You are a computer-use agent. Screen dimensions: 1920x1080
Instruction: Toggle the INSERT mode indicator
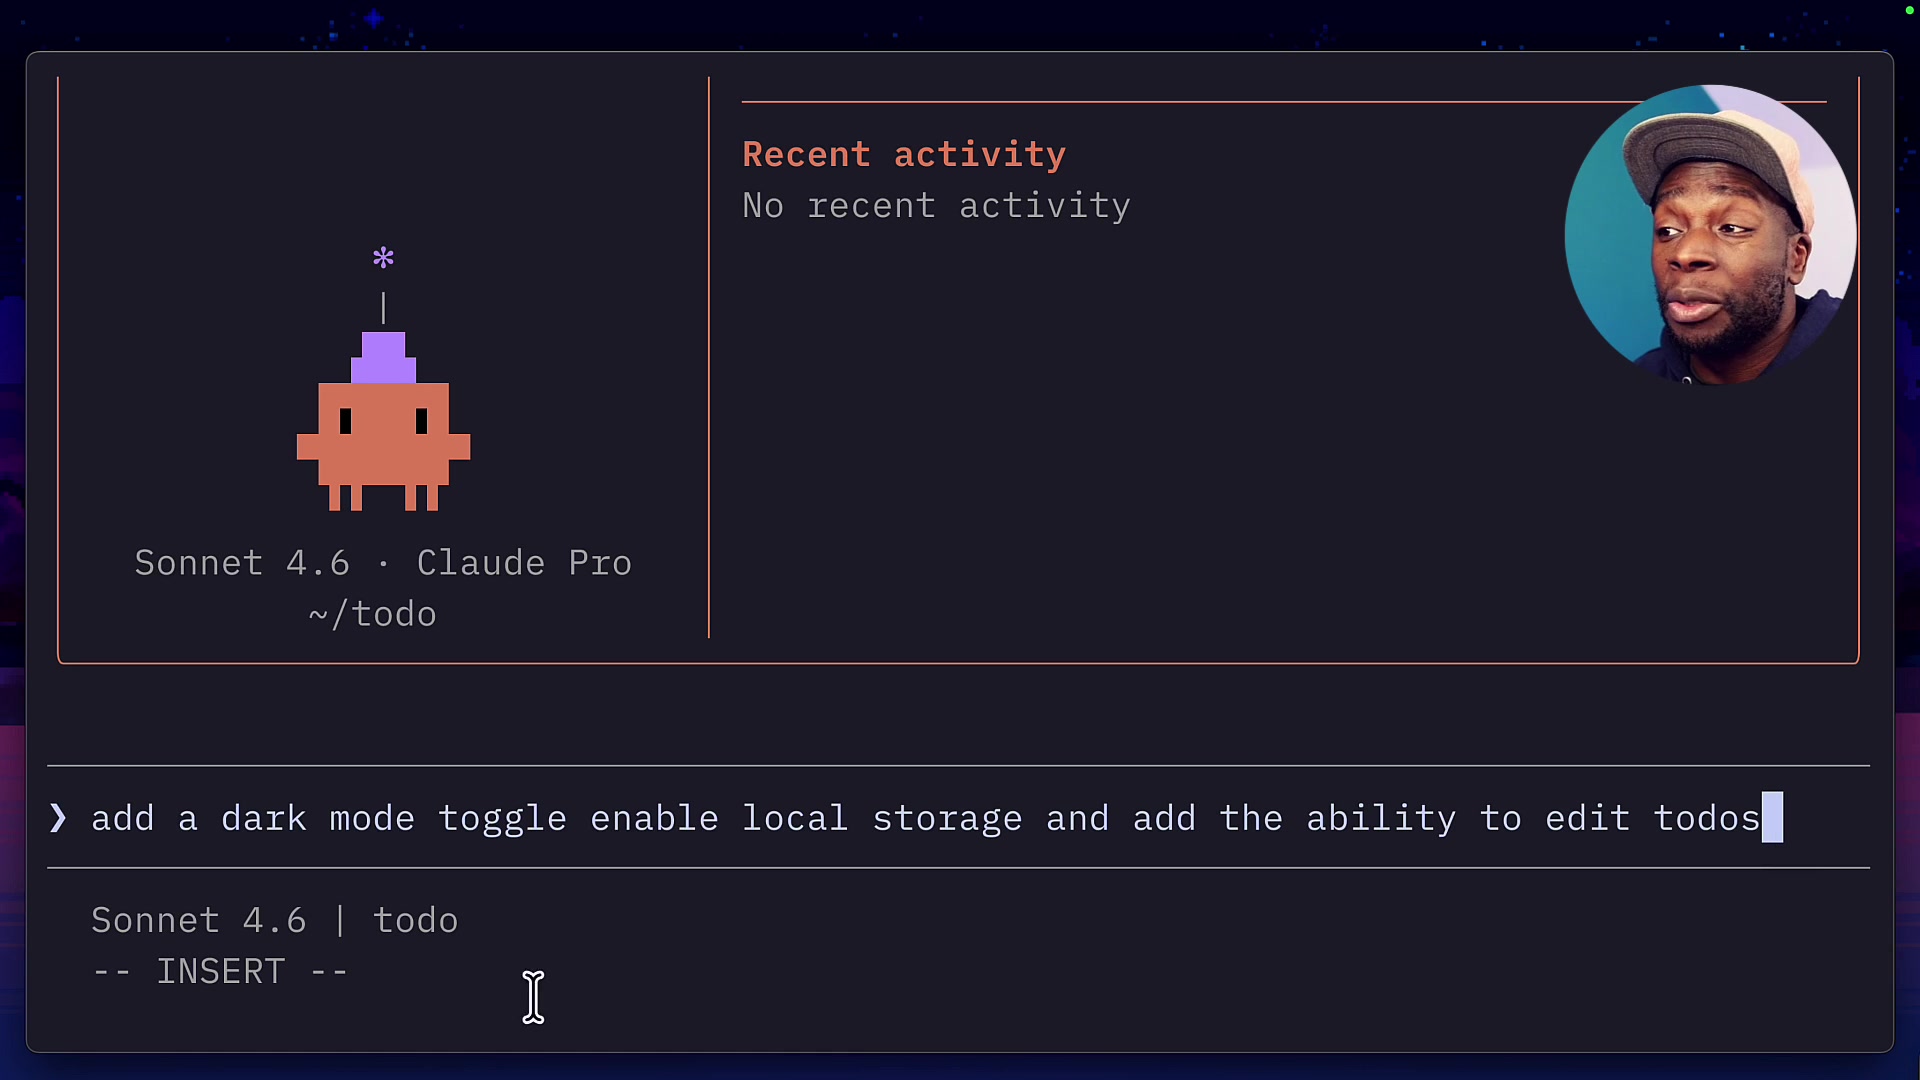[220, 971]
